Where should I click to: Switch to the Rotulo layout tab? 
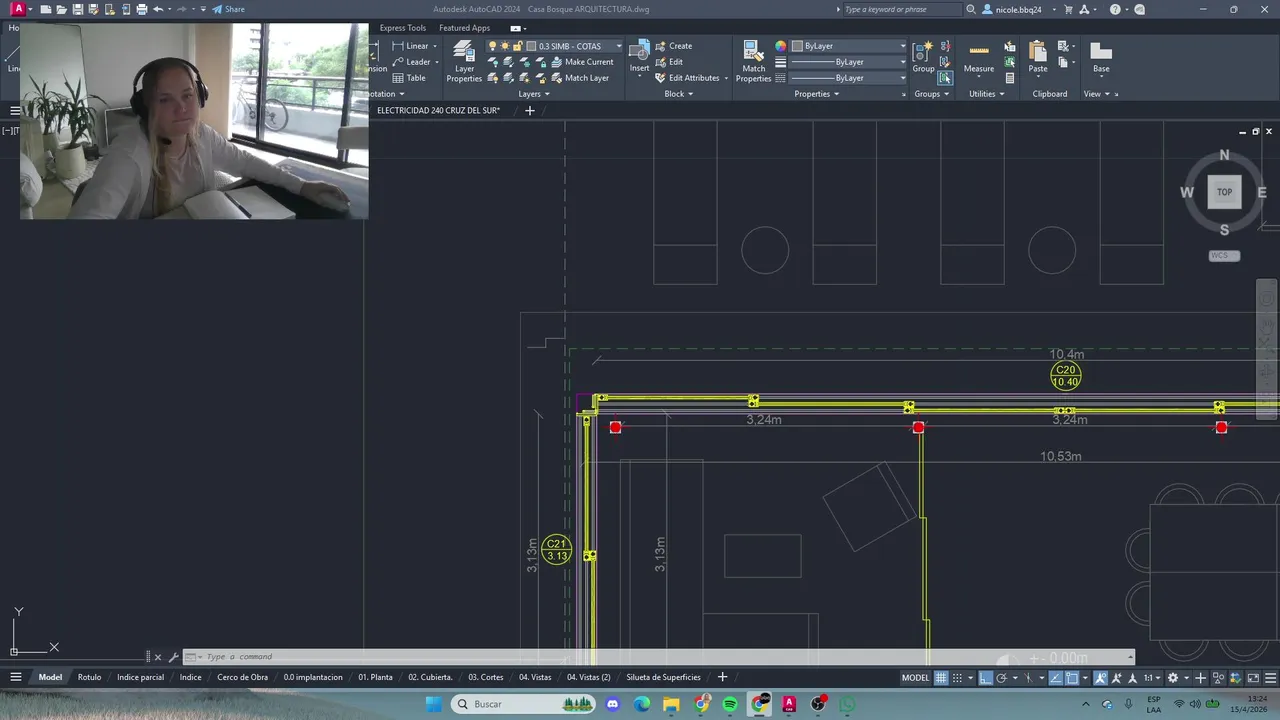coord(89,677)
